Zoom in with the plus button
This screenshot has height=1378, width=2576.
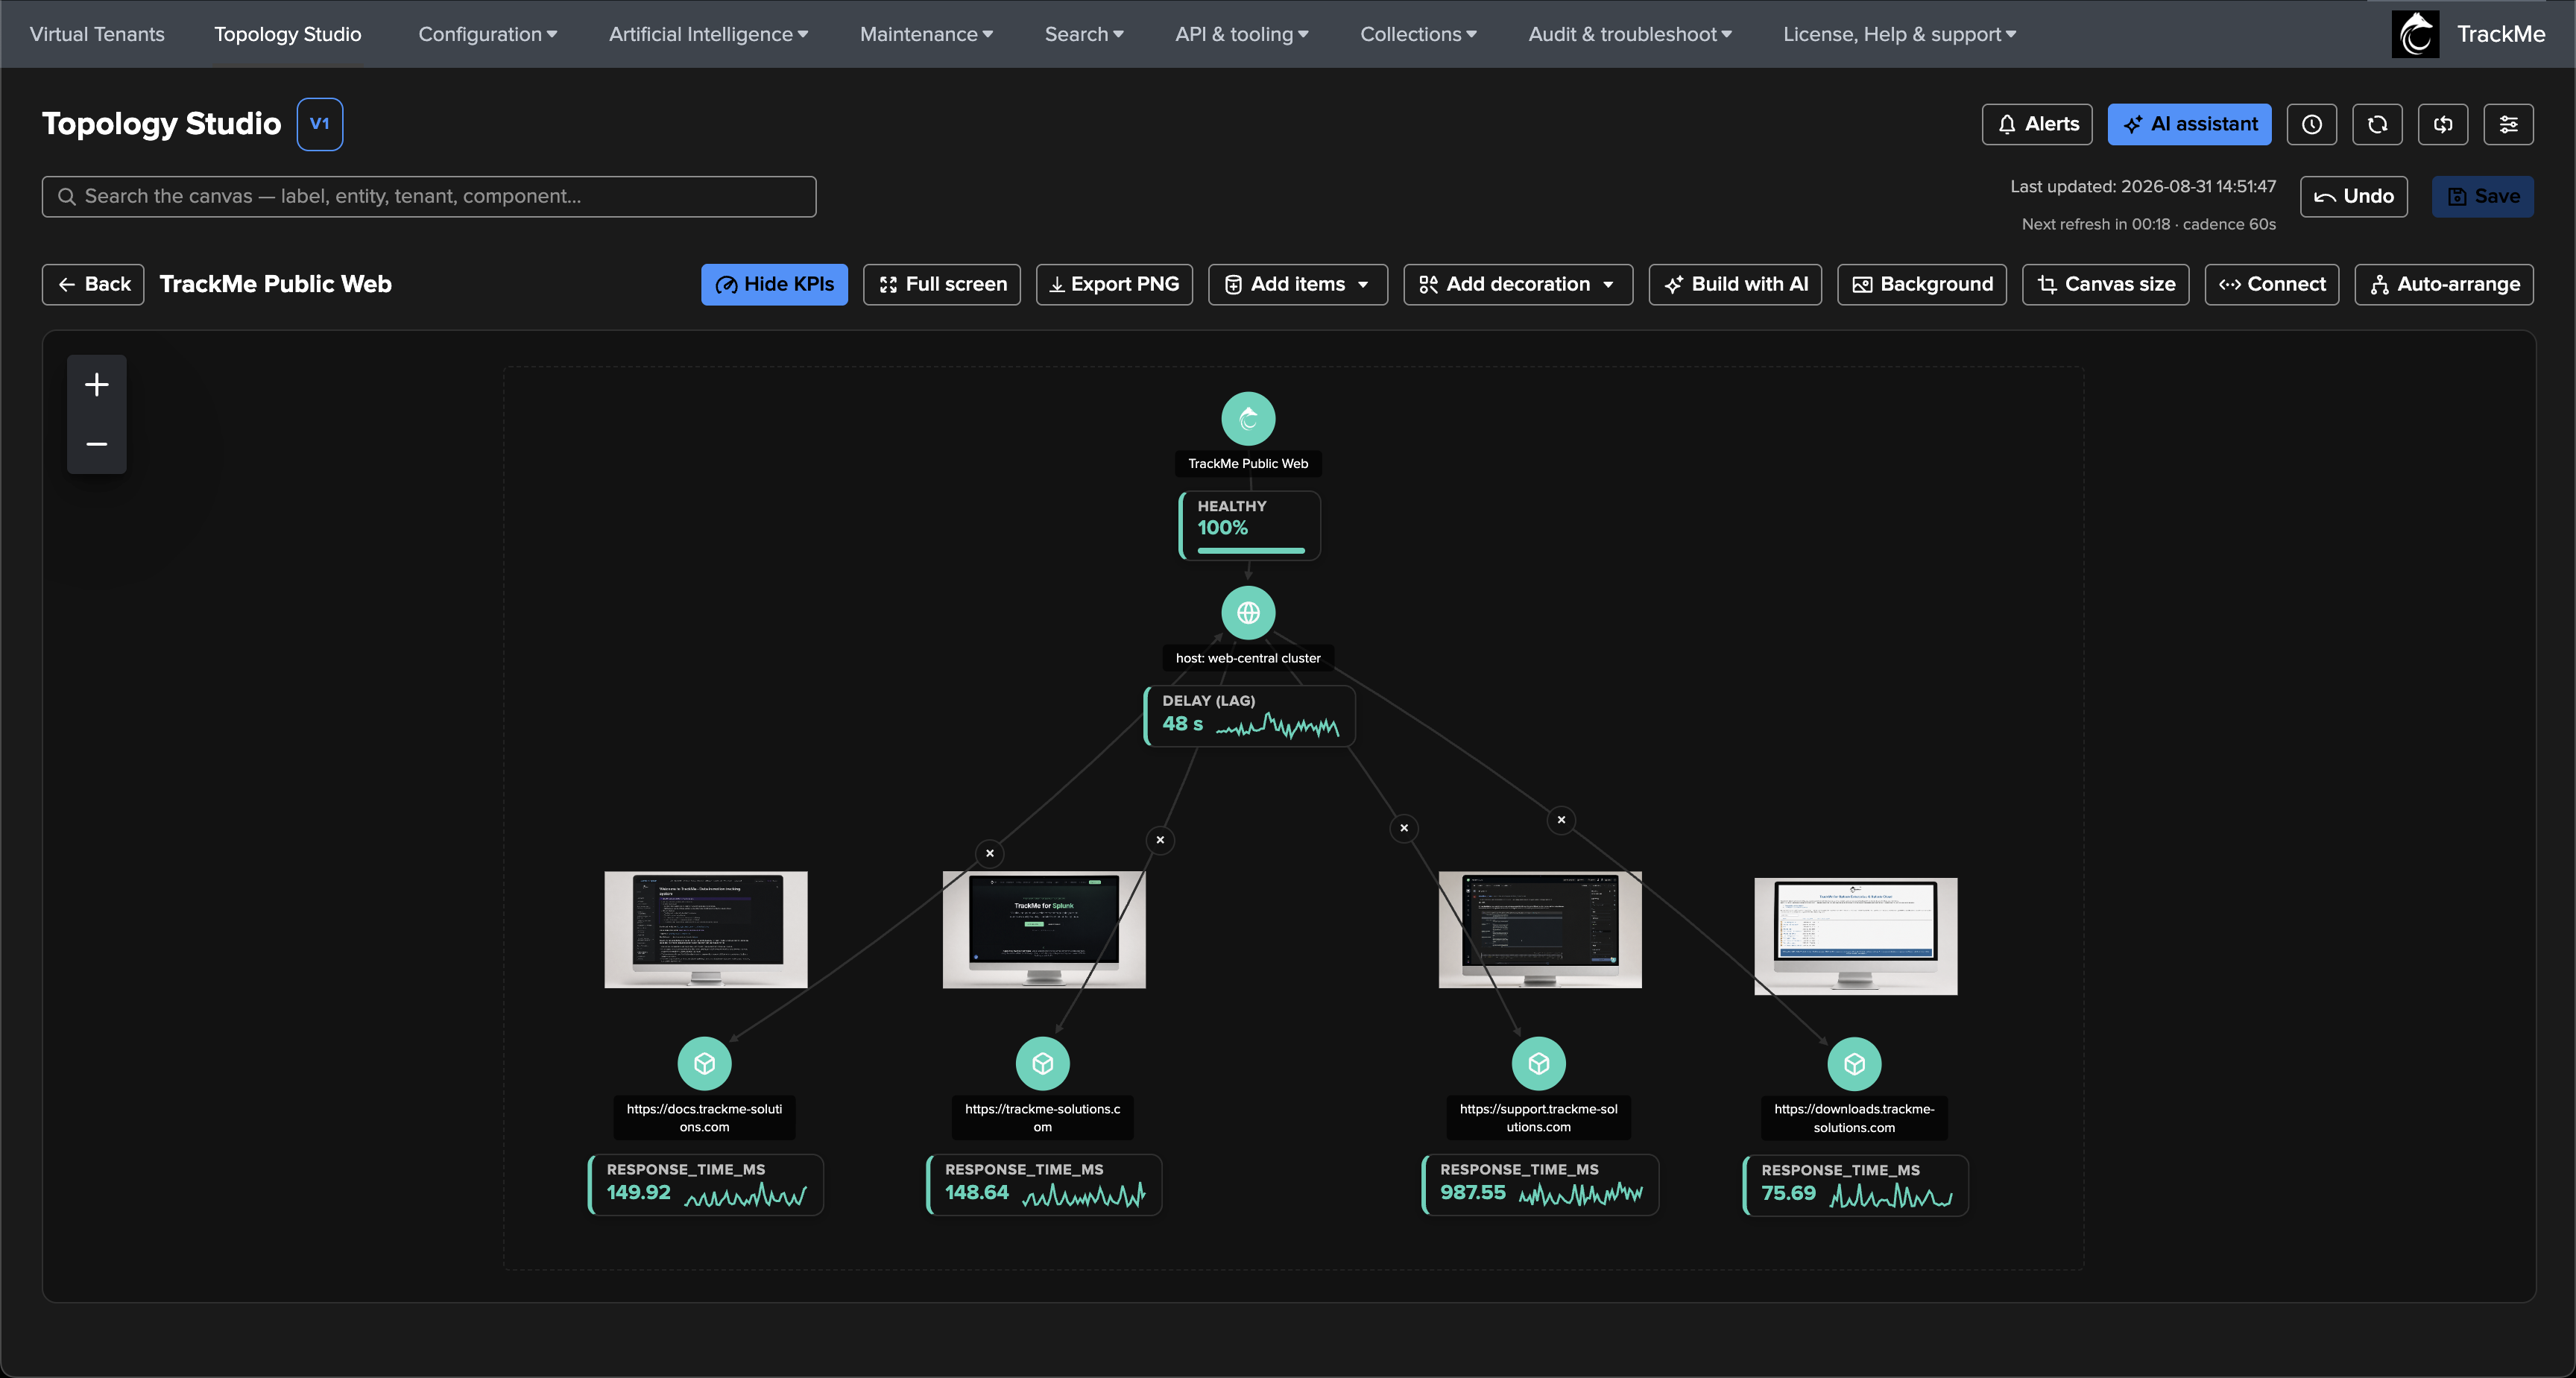click(97, 385)
